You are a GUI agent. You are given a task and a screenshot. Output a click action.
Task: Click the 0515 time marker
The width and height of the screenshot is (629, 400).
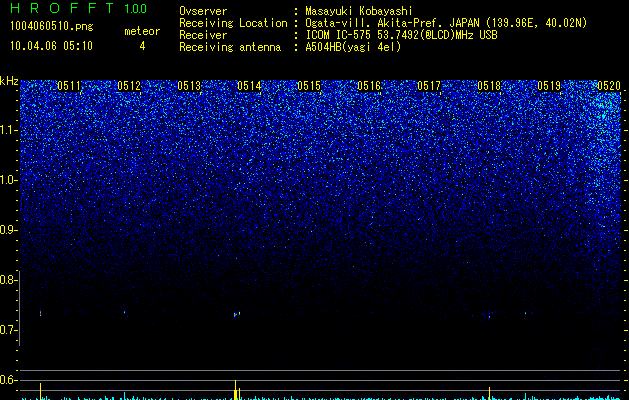(x=309, y=86)
